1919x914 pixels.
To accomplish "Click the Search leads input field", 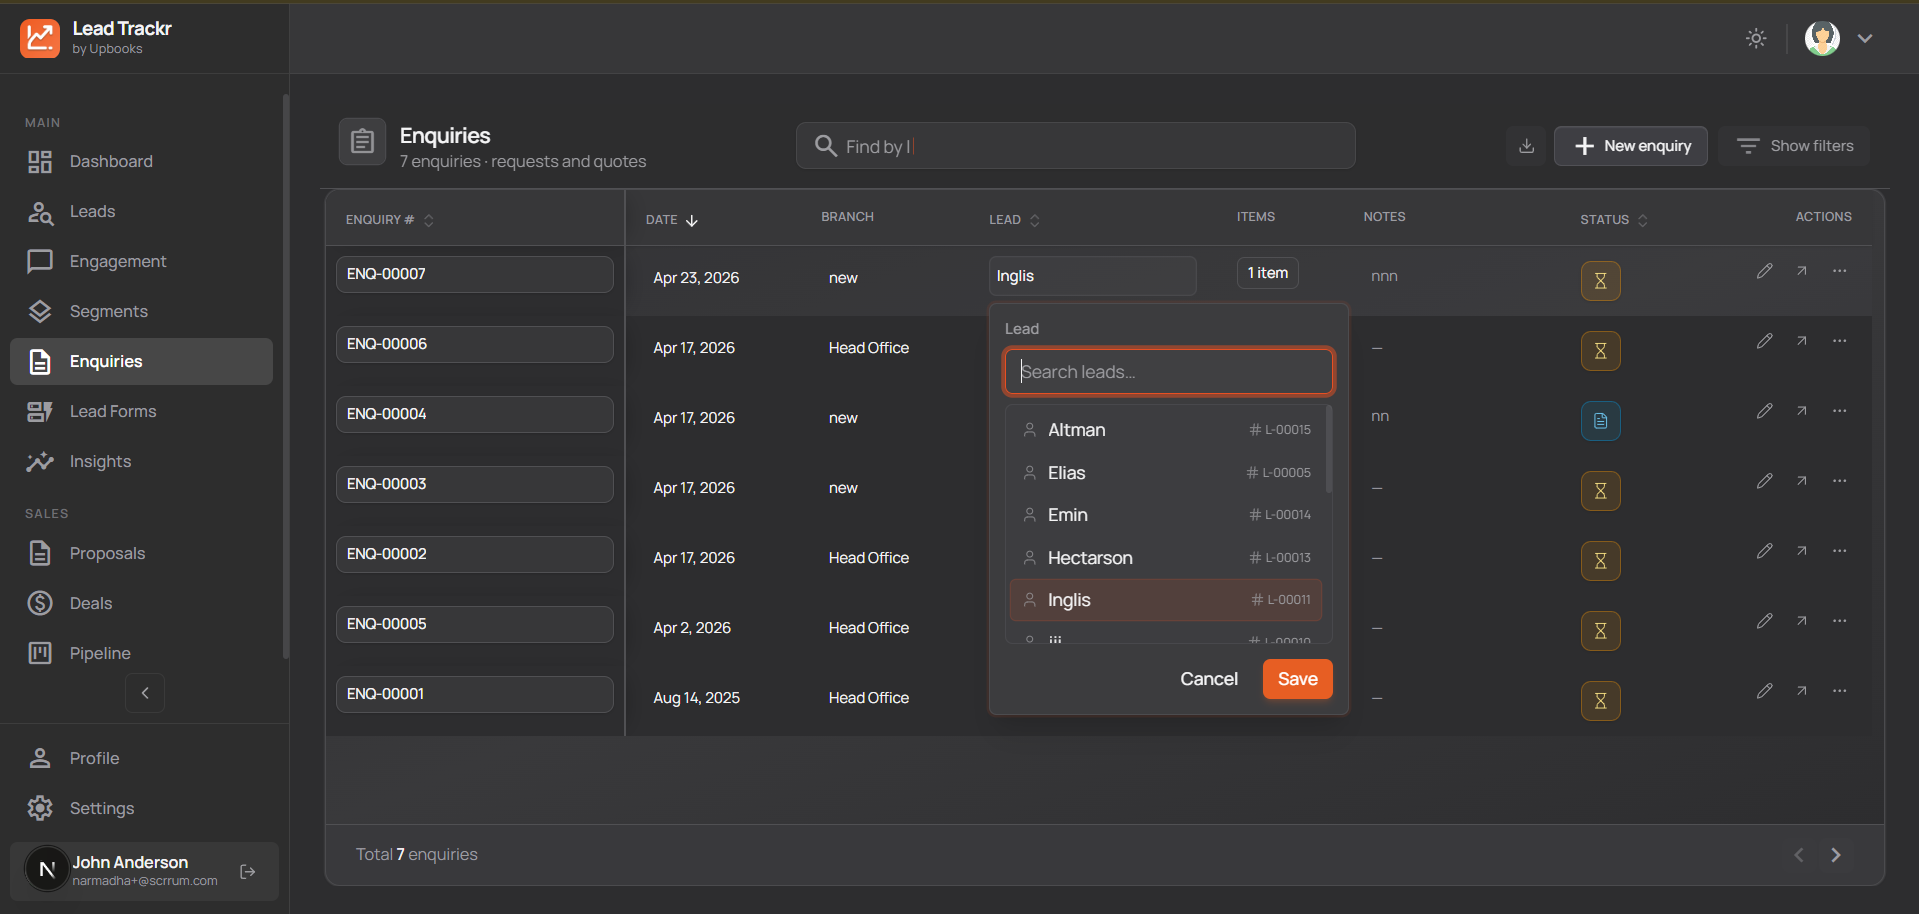I will (1168, 372).
